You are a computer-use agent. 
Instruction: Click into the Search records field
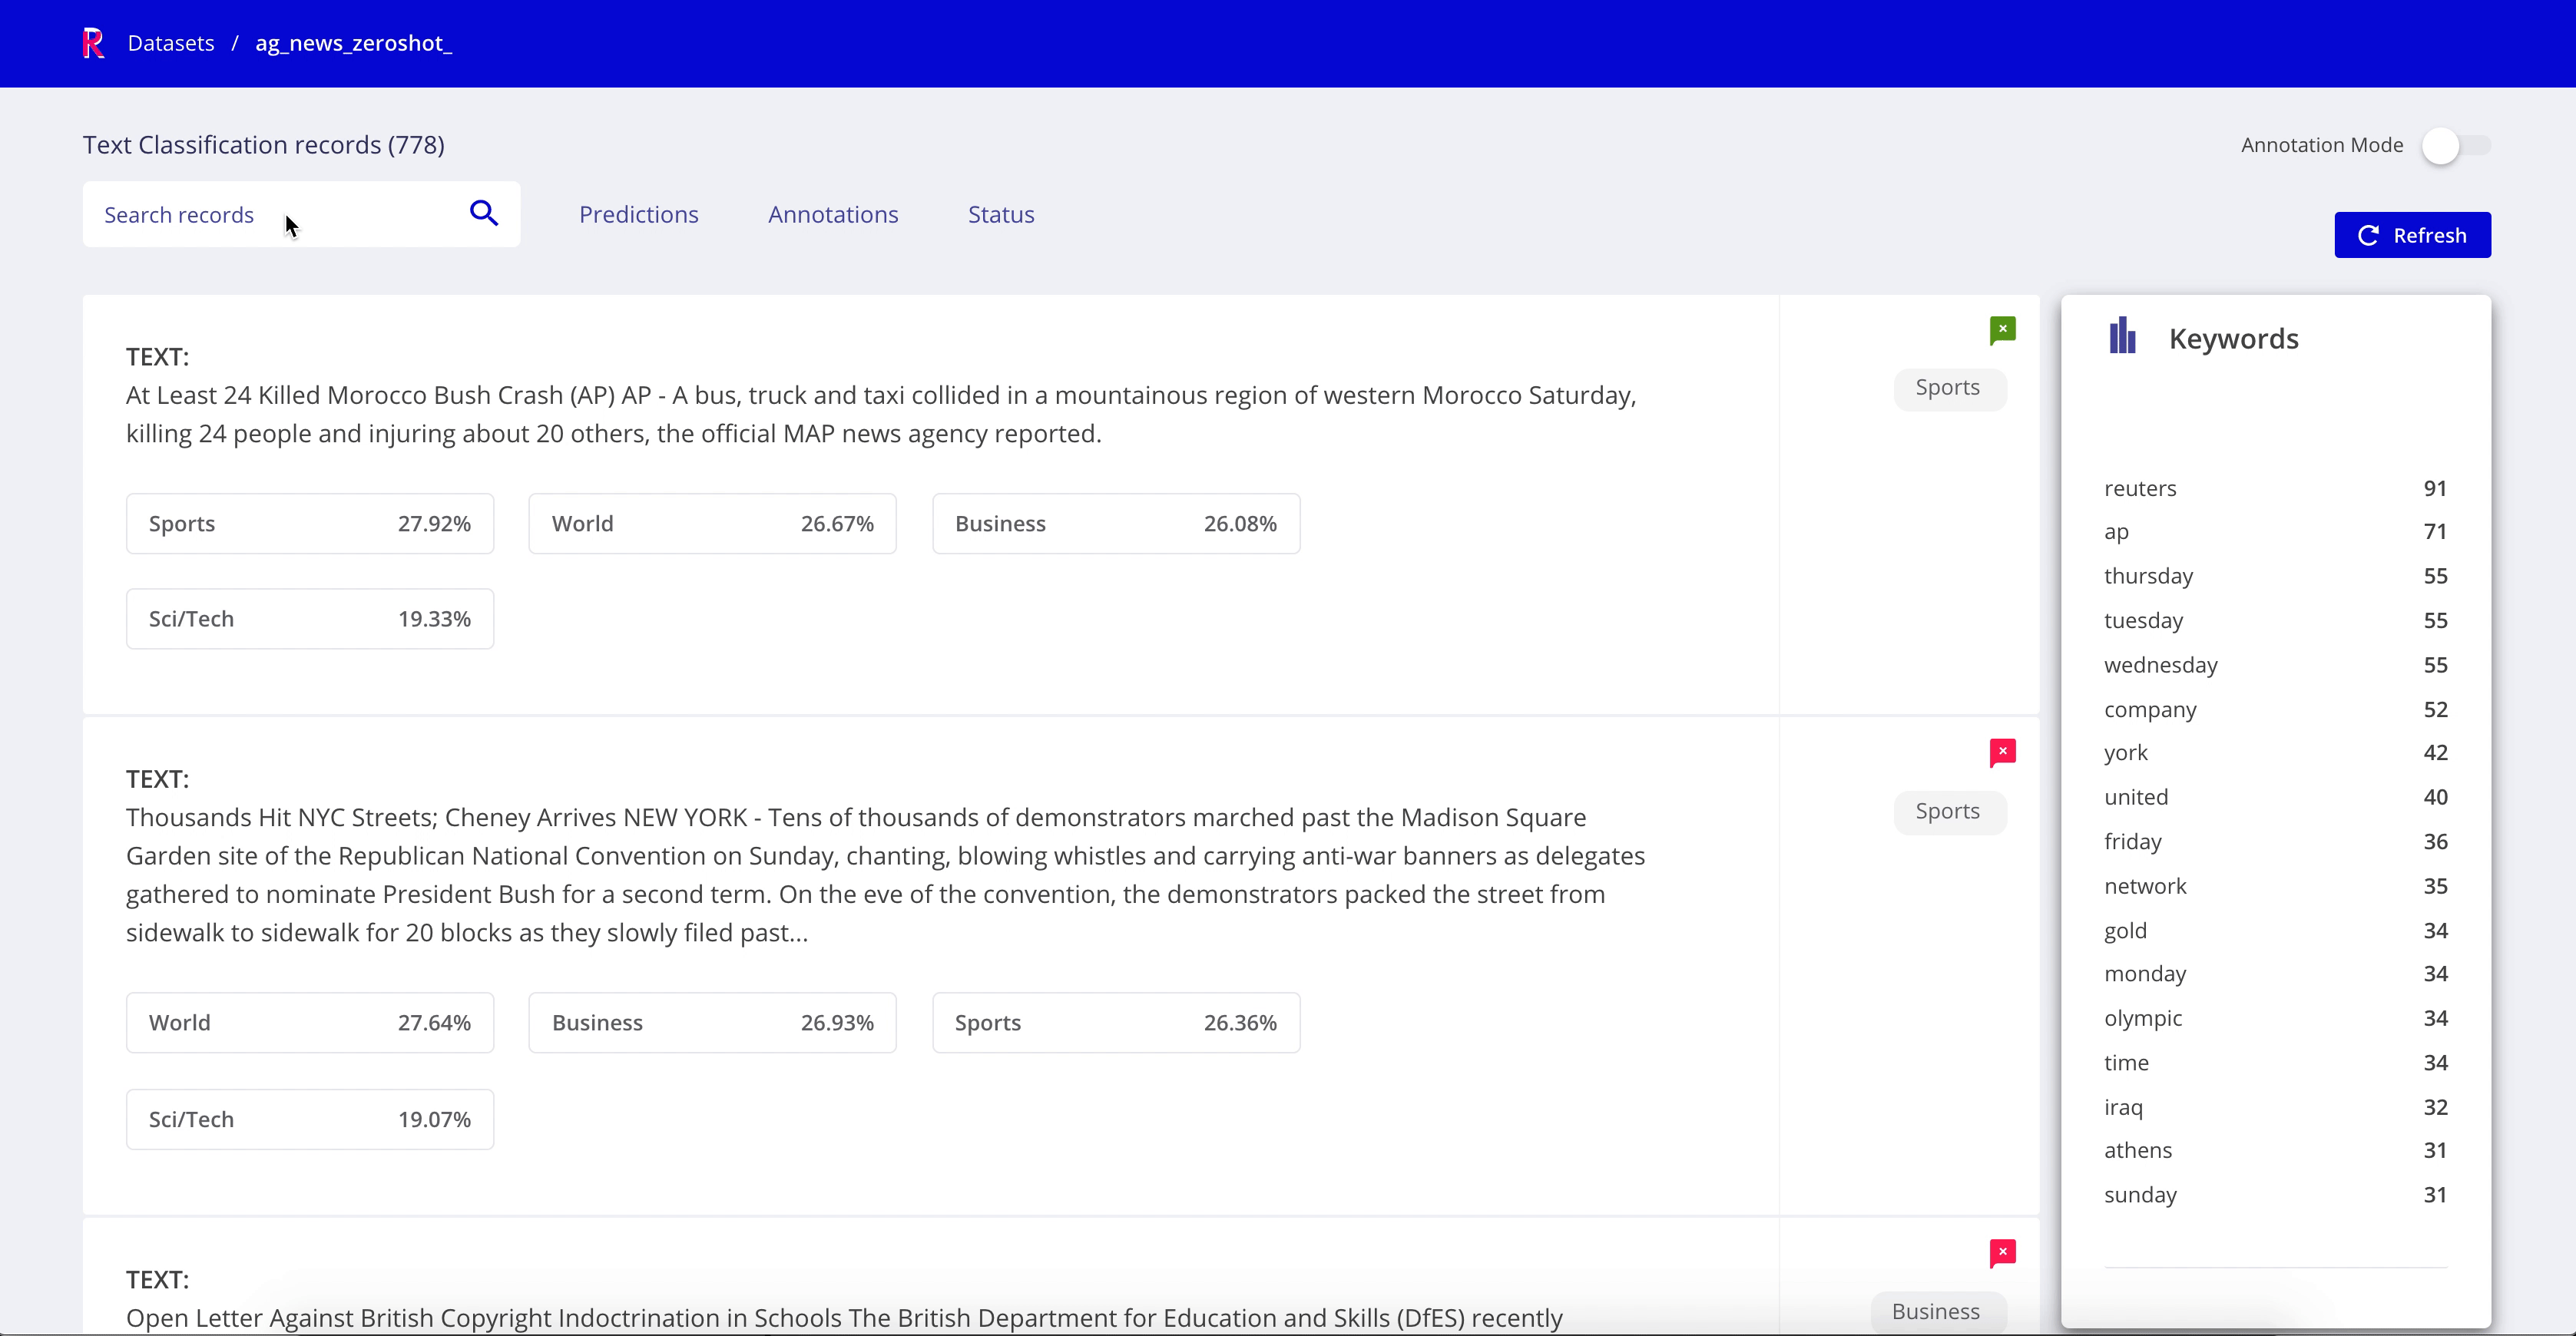[270, 215]
